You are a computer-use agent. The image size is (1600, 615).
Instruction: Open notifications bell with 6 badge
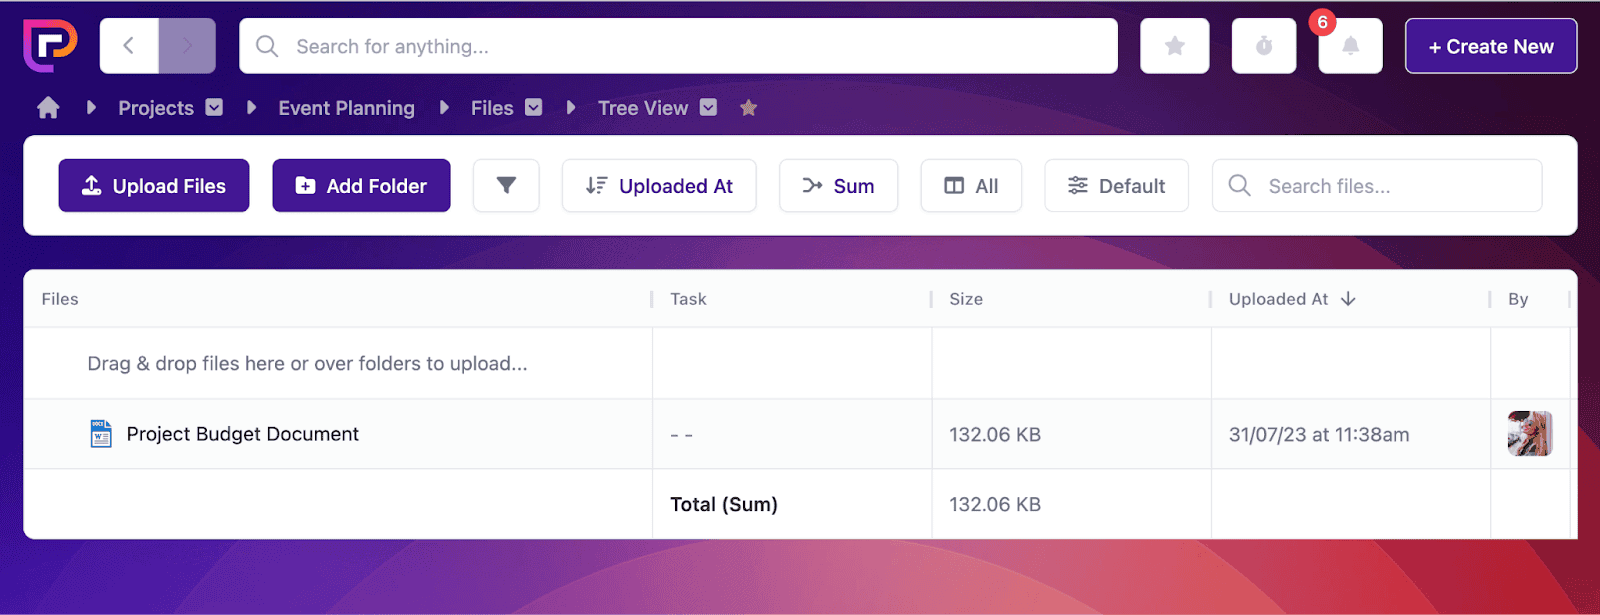[x=1350, y=46]
